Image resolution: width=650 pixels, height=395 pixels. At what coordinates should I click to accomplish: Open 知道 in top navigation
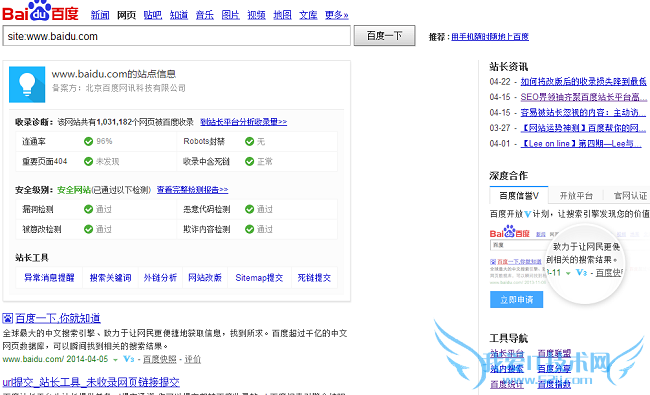pyautogui.click(x=179, y=15)
